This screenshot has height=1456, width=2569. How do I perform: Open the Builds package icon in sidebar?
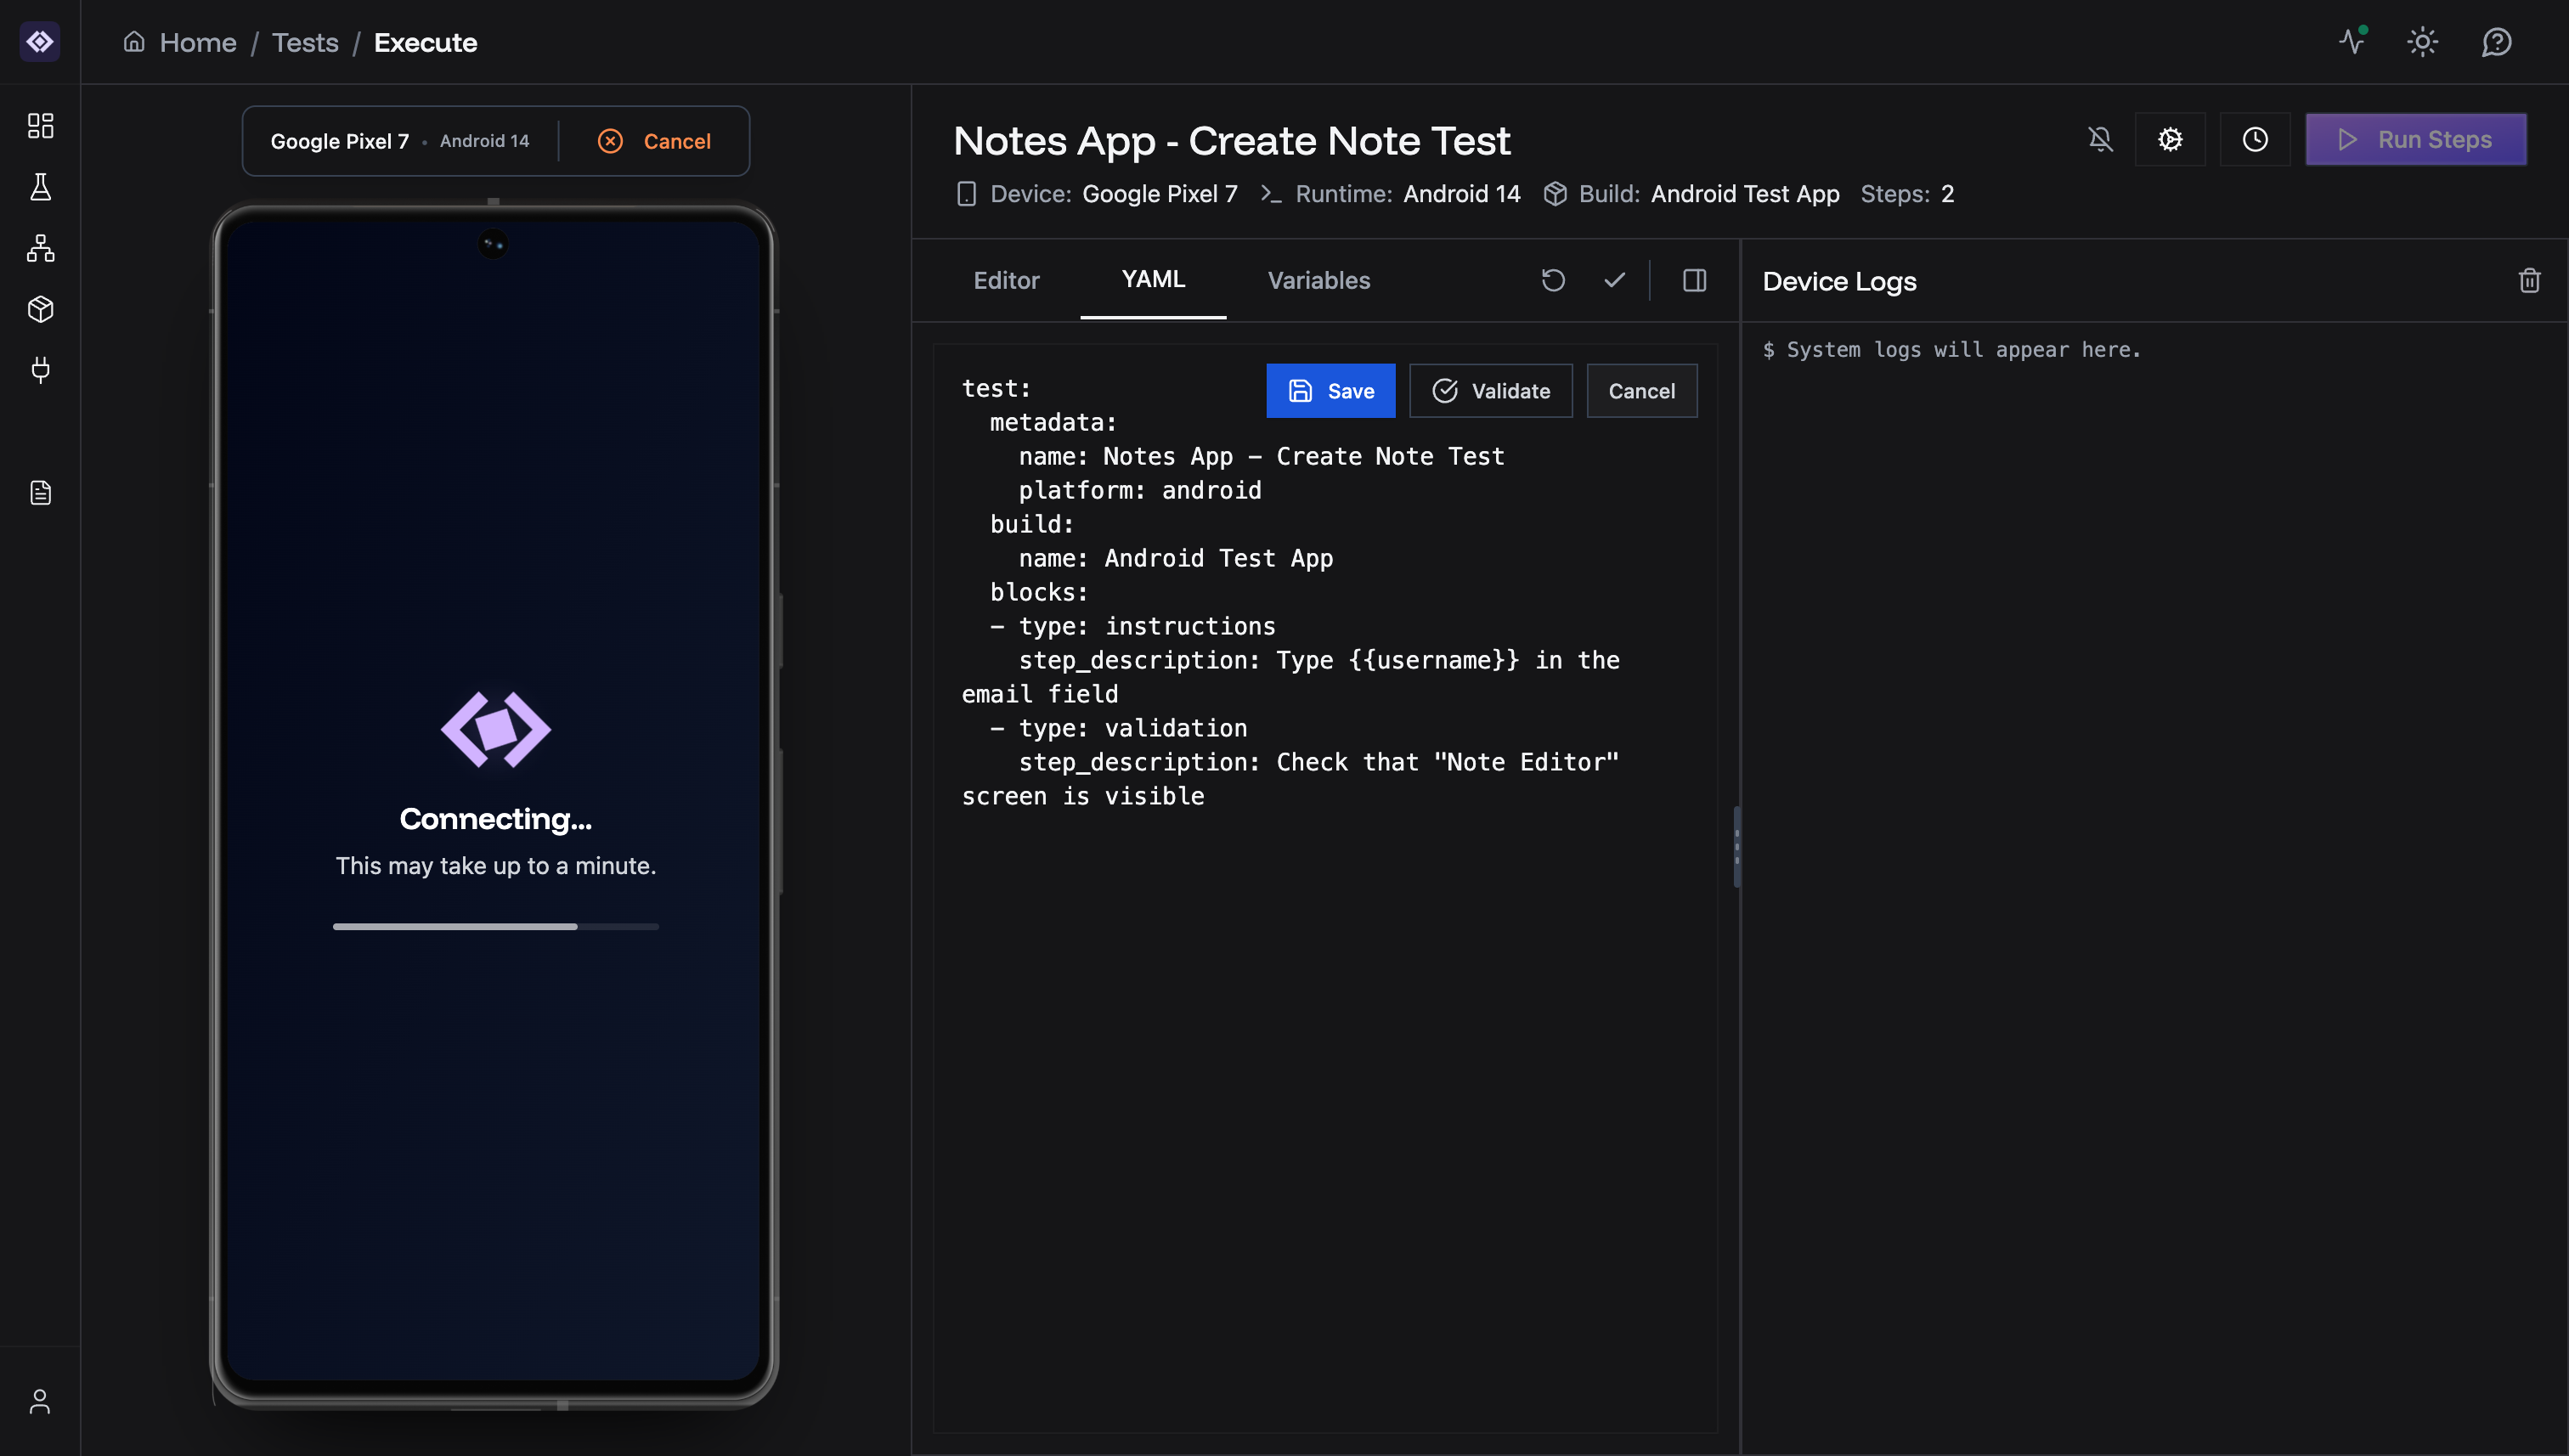pos(40,309)
